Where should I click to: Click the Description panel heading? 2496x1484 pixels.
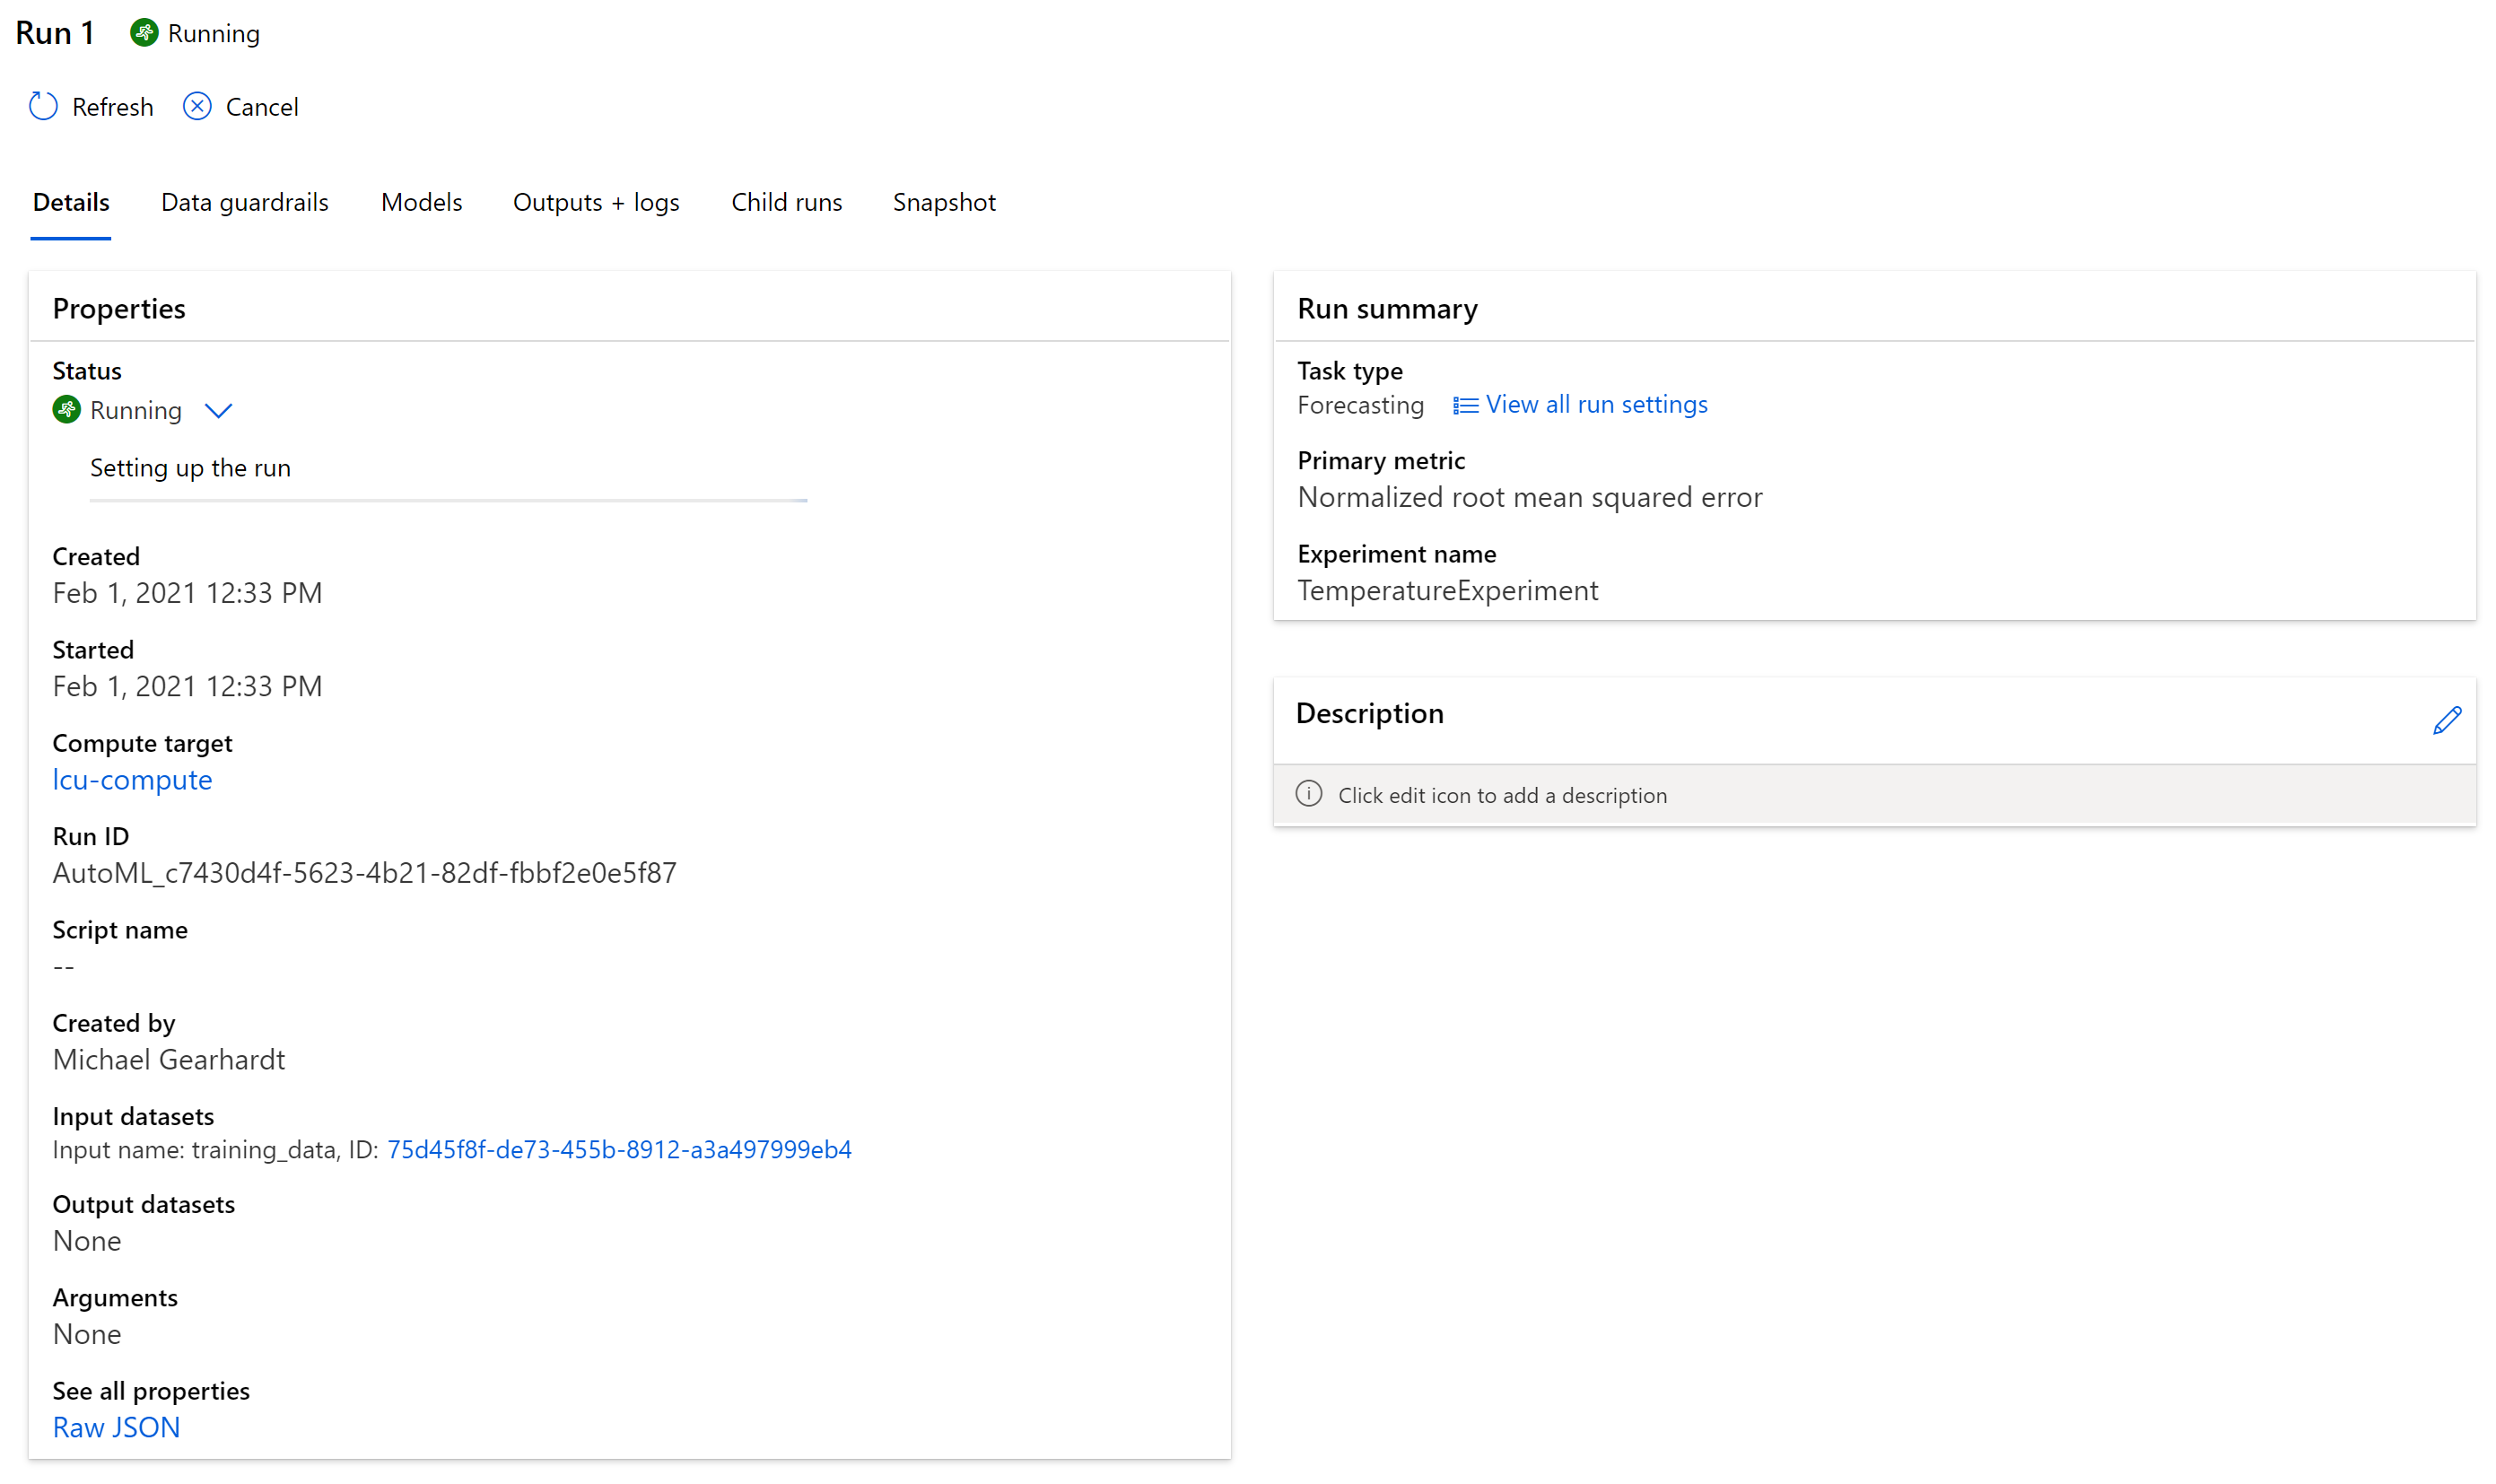pos(1369,713)
